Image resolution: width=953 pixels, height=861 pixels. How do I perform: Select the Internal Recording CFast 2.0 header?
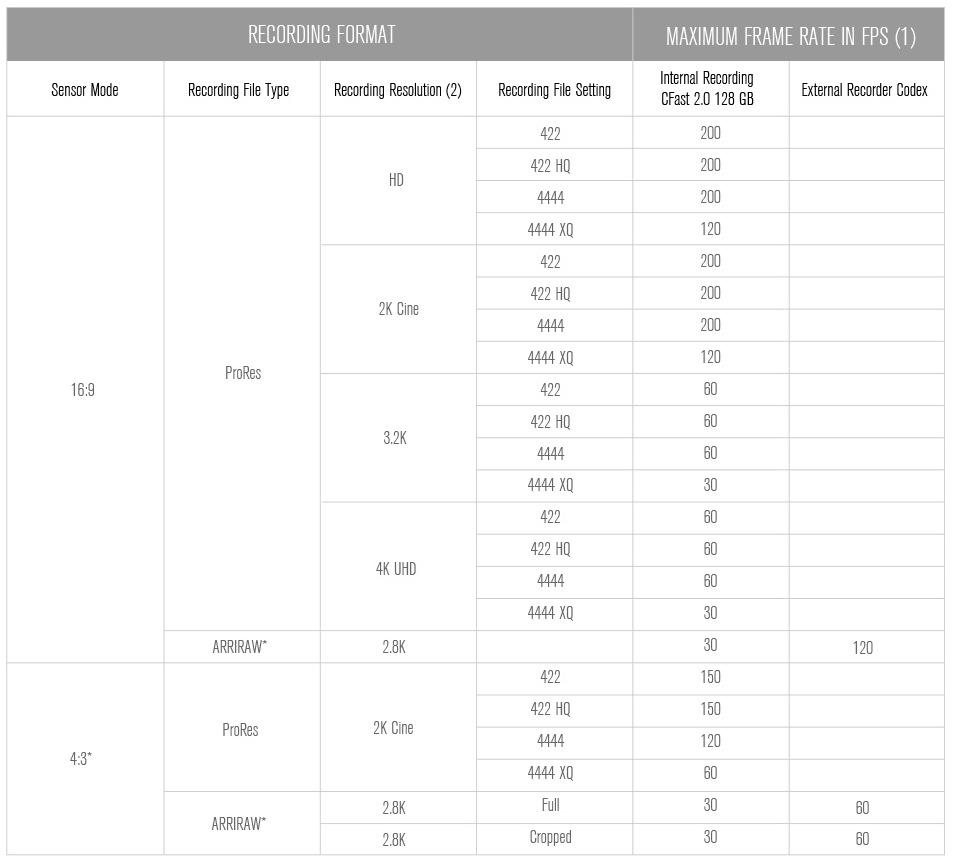[x=710, y=90]
